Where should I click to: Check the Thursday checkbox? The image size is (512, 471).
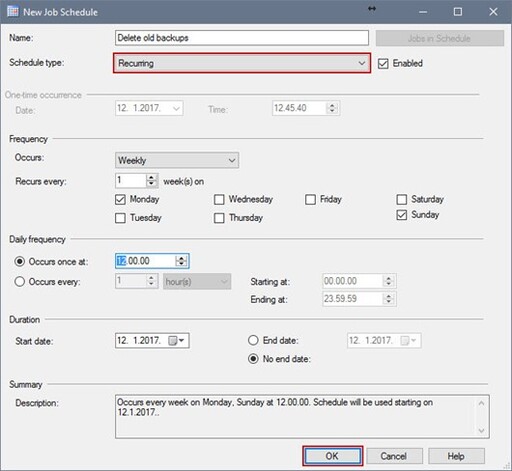(219, 218)
